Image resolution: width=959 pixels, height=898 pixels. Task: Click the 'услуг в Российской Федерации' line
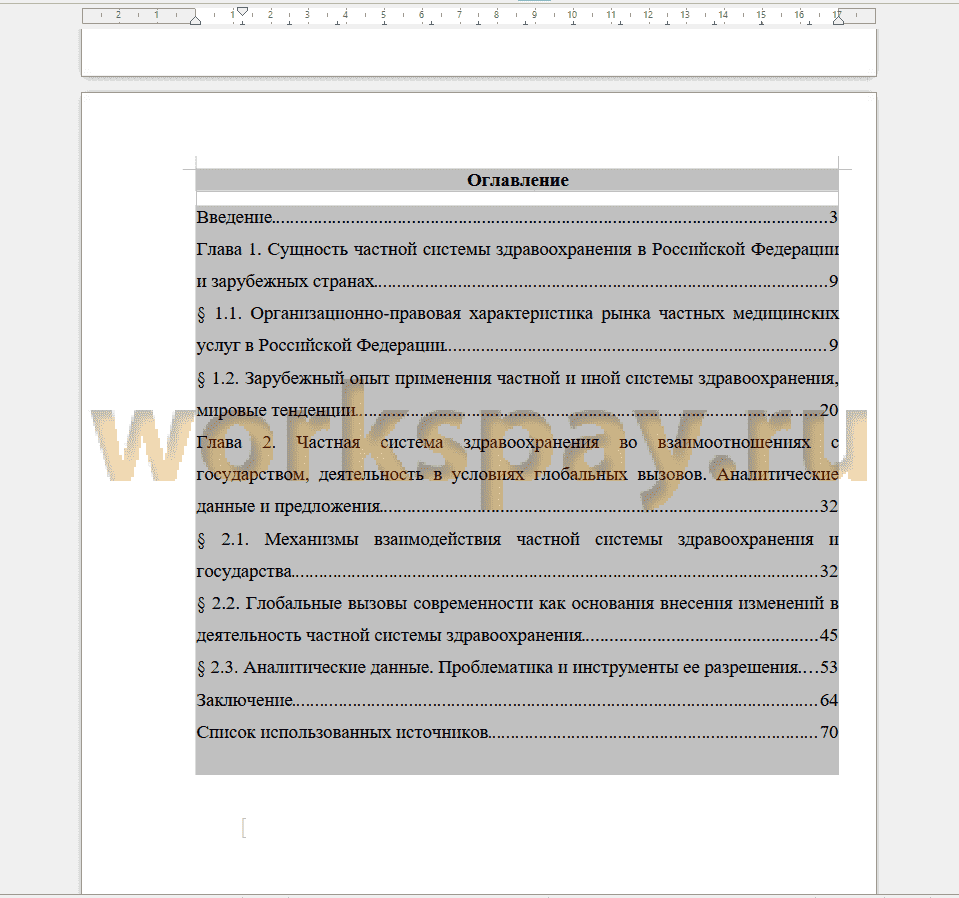517,346
